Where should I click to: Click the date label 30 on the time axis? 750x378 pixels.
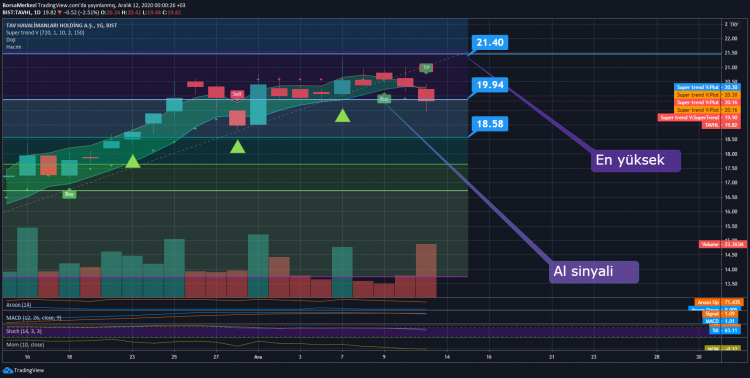[698, 357]
